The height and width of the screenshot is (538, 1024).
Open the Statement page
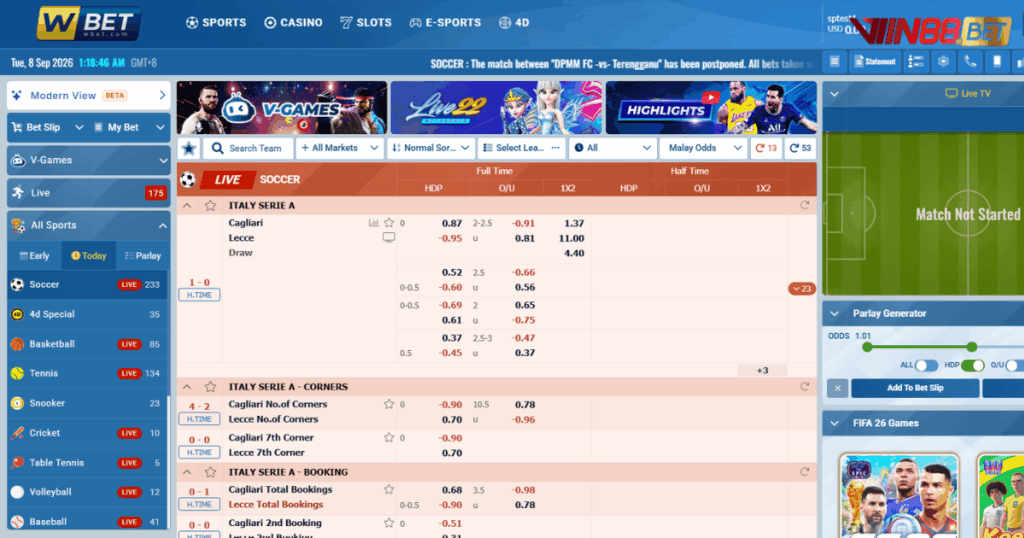pyautogui.click(x=875, y=62)
